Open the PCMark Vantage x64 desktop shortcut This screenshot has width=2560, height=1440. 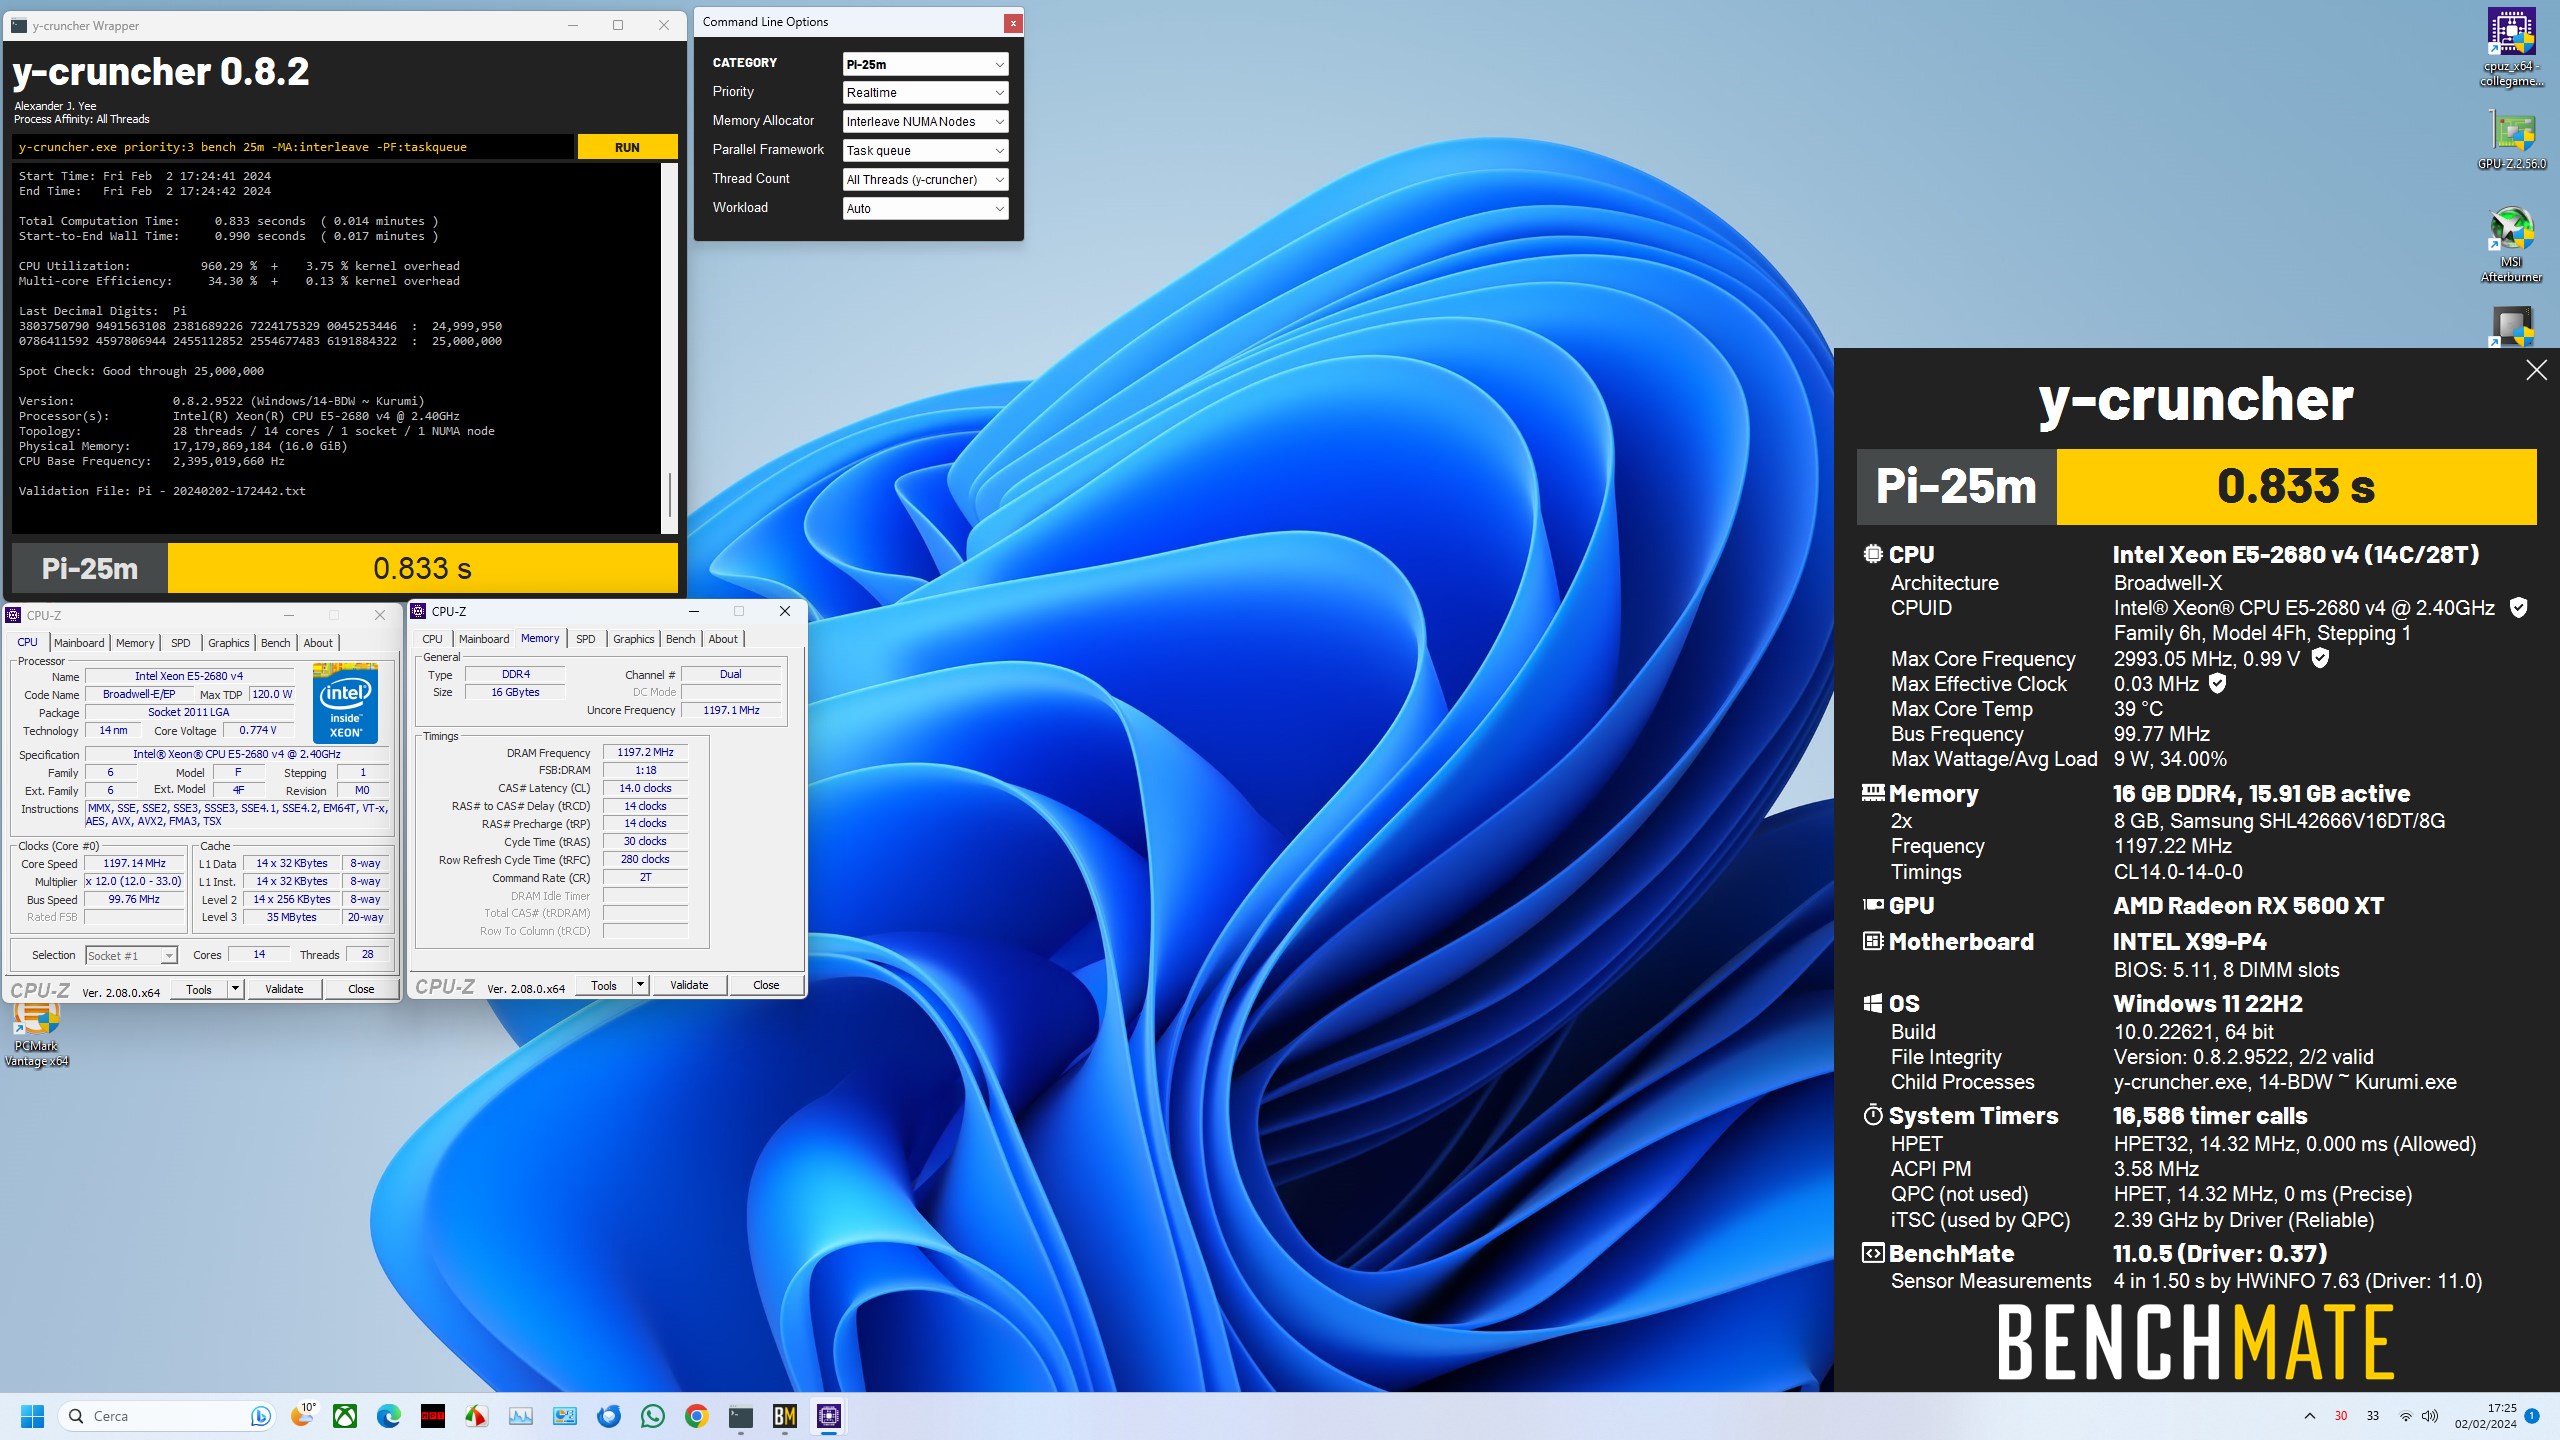[x=36, y=1034]
